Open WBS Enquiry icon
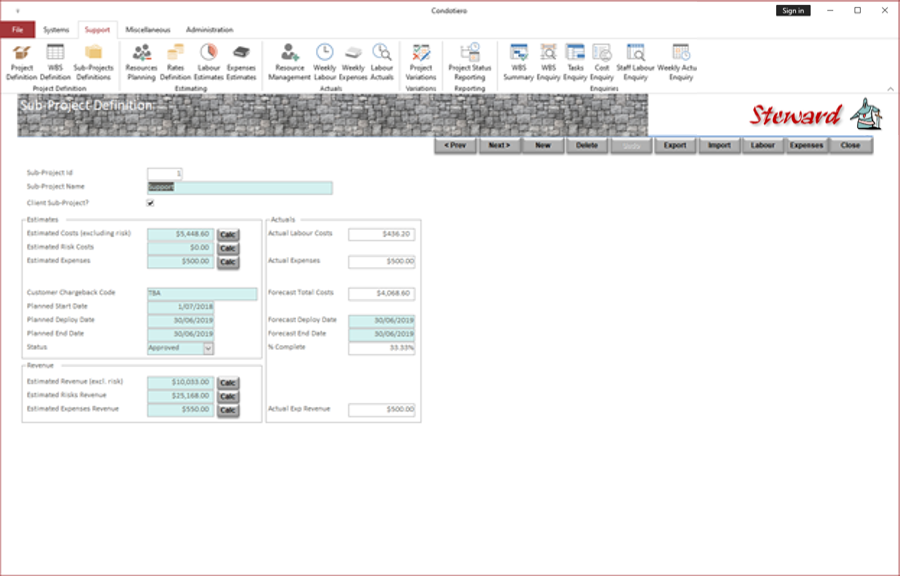The image size is (900, 576). pyautogui.click(x=548, y=62)
